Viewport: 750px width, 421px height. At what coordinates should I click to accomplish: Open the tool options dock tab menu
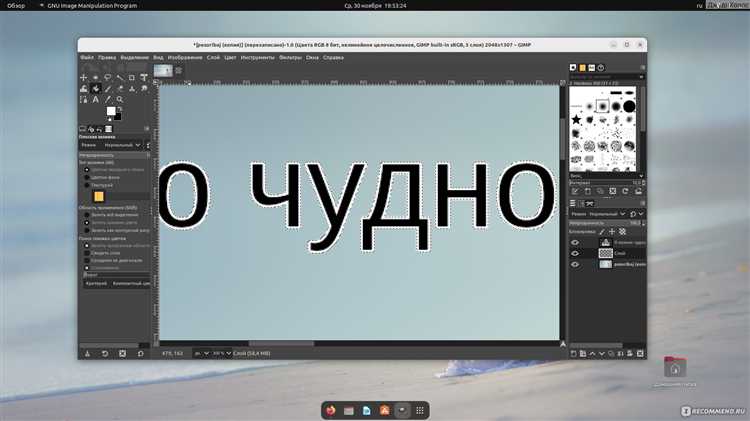pyautogui.click(x=147, y=129)
